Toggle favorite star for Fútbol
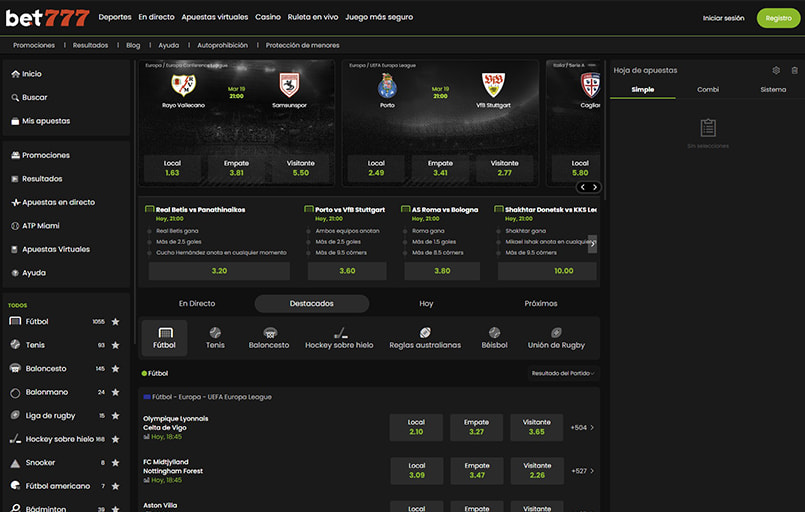This screenshot has width=805, height=512. [116, 322]
